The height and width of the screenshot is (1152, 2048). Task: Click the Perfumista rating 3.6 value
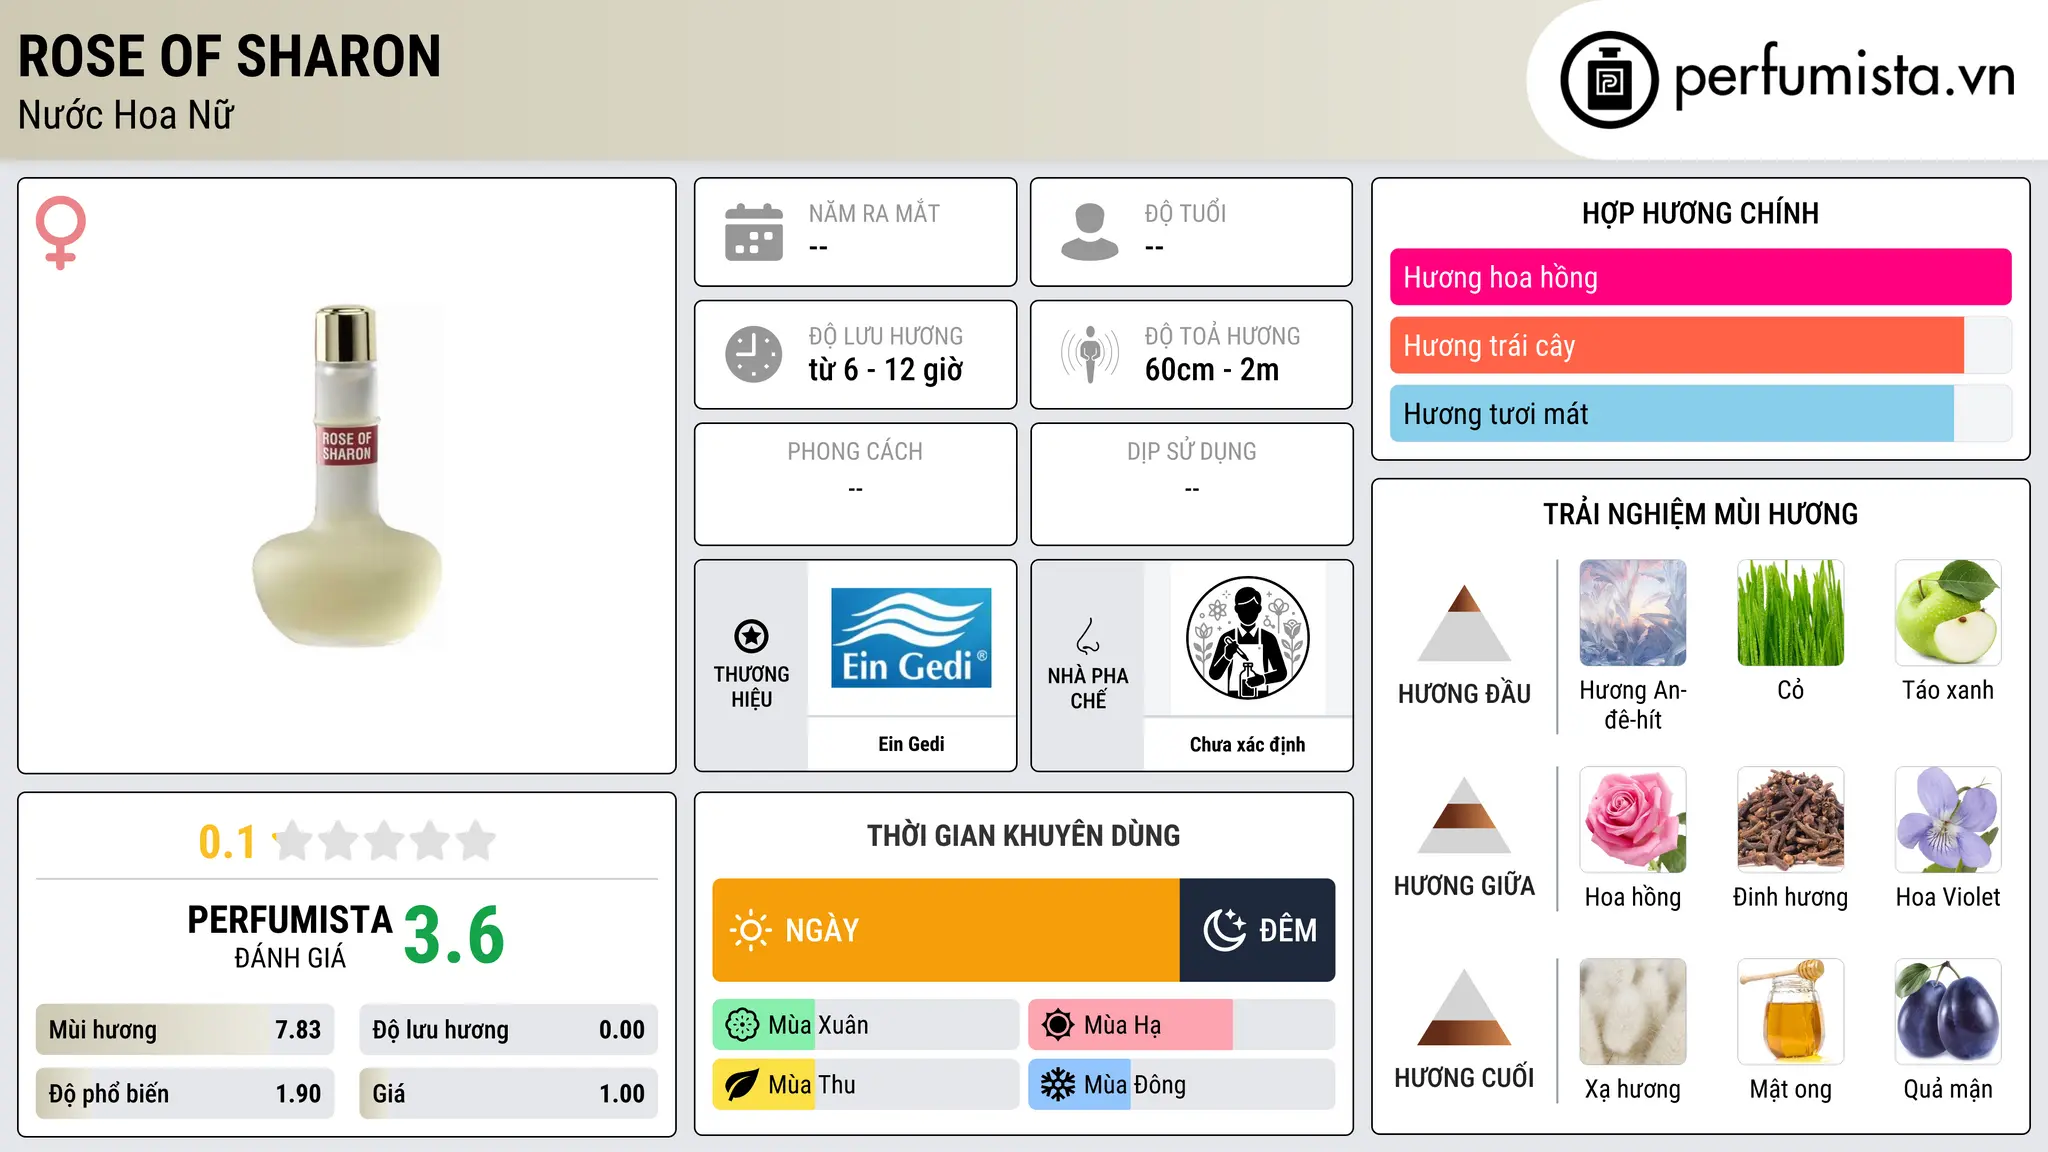(454, 935)
